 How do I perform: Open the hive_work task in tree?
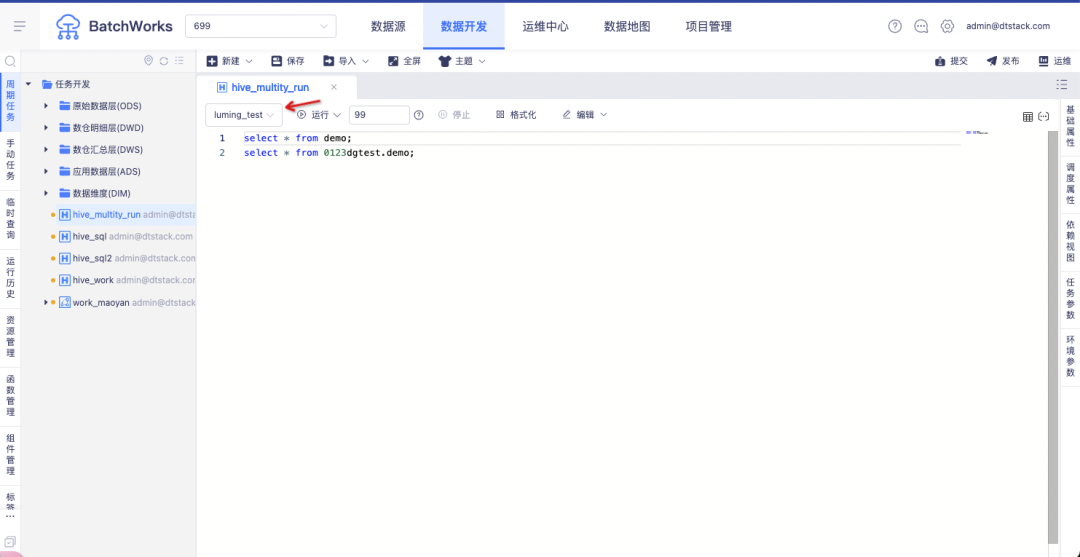tap(93, 280)
